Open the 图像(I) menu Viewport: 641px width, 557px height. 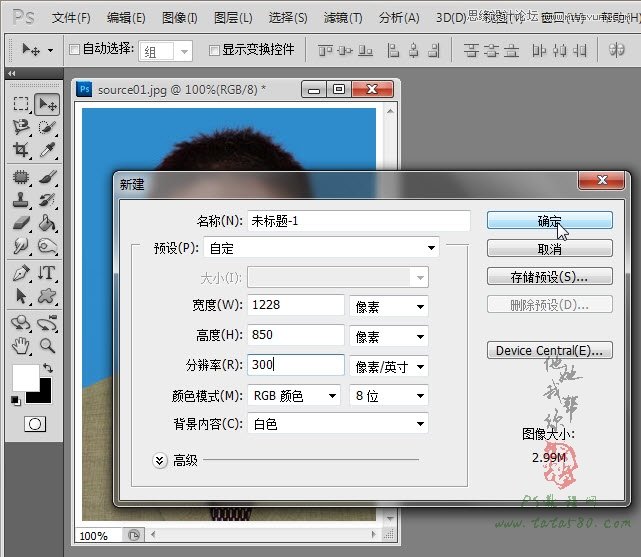[179, 18]
